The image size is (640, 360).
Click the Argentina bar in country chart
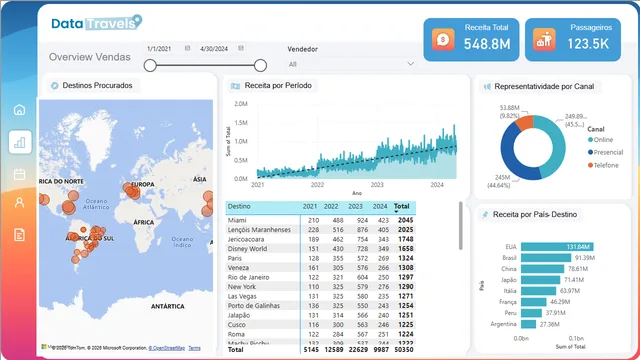529,324
